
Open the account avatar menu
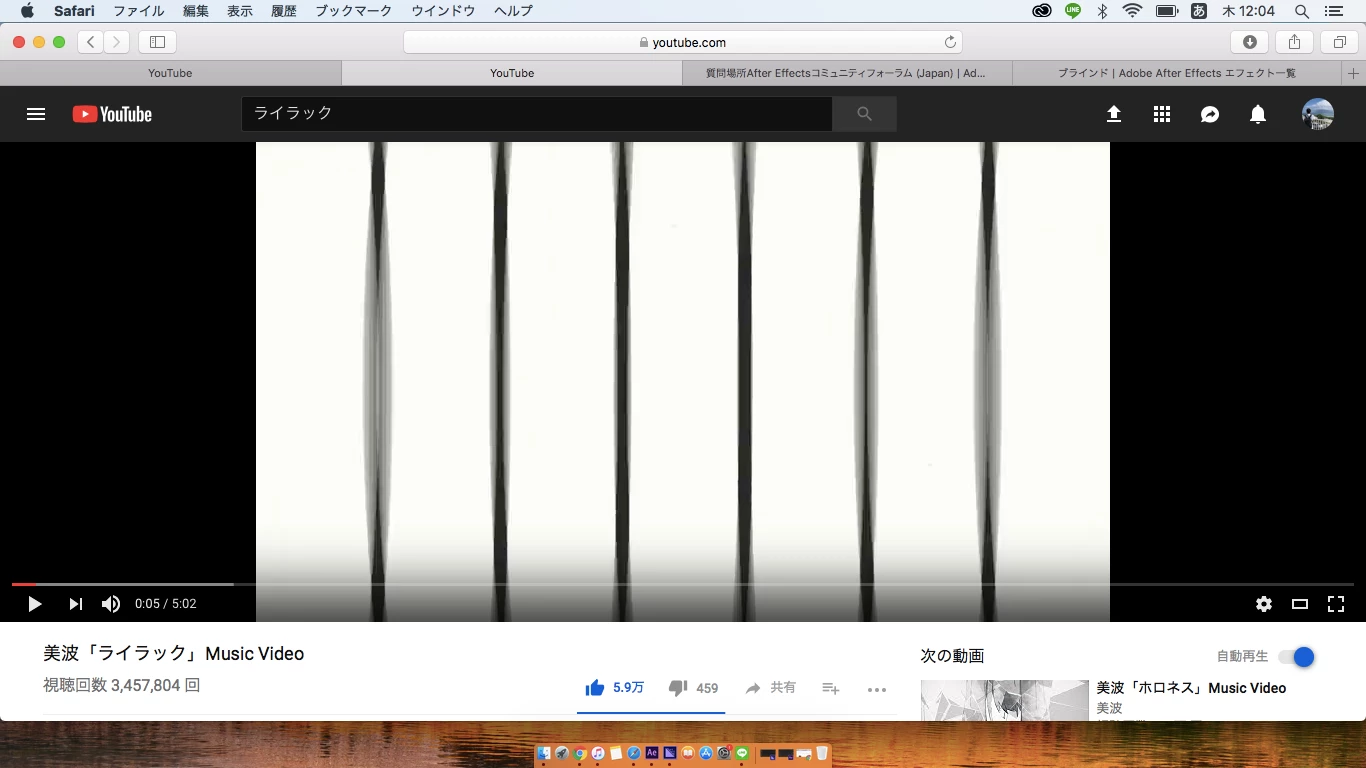point(1317,114)
